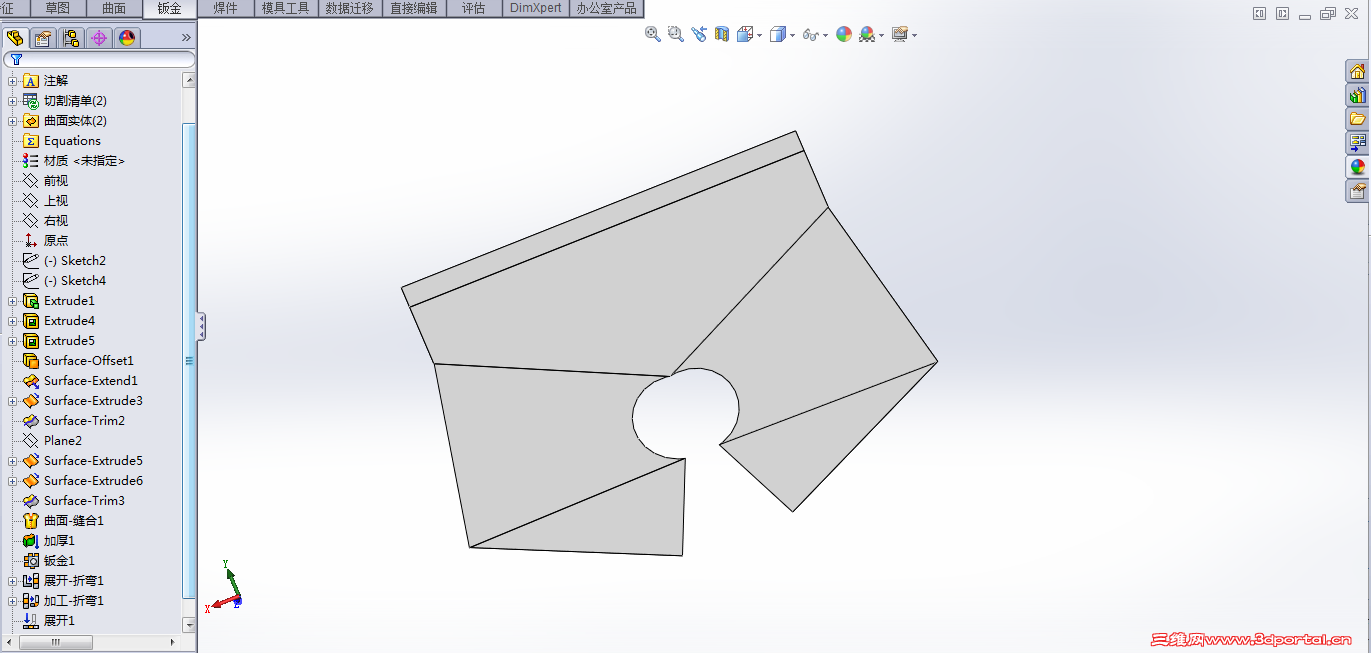Open the 模具工具 (Mold Tools) tab
Screen dimensions: 1371x653
286,8
